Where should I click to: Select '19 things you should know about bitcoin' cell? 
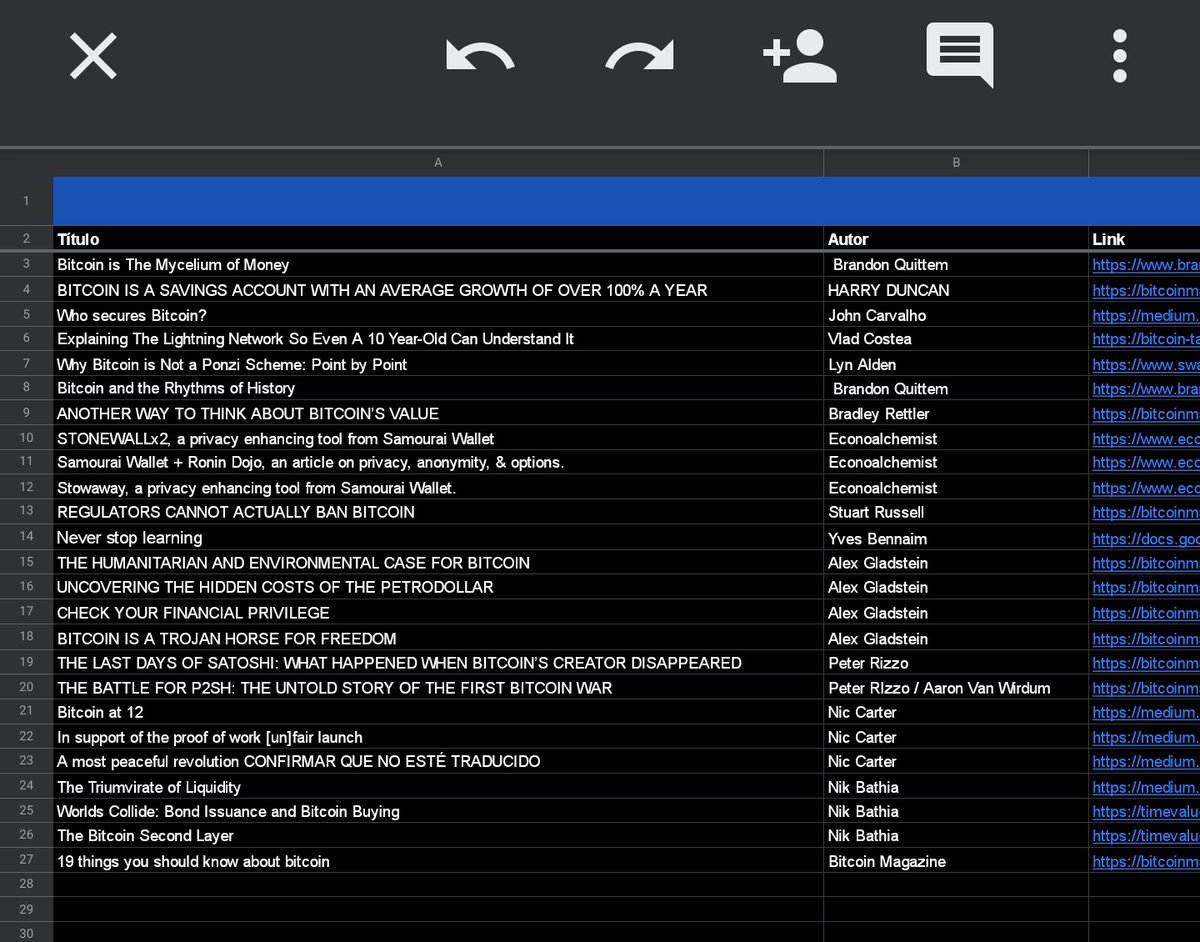438,861
